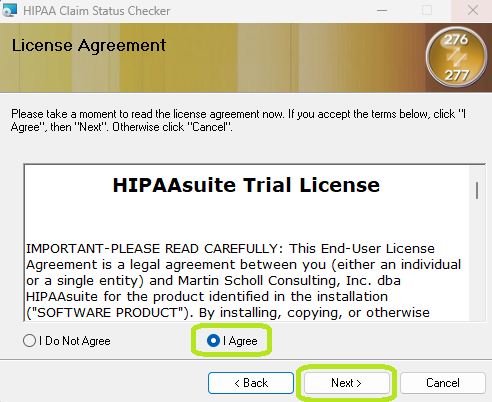Click the 'HIPAAsuite Trial License' heading
The image size is (492, 402).
tap(246, 185)
